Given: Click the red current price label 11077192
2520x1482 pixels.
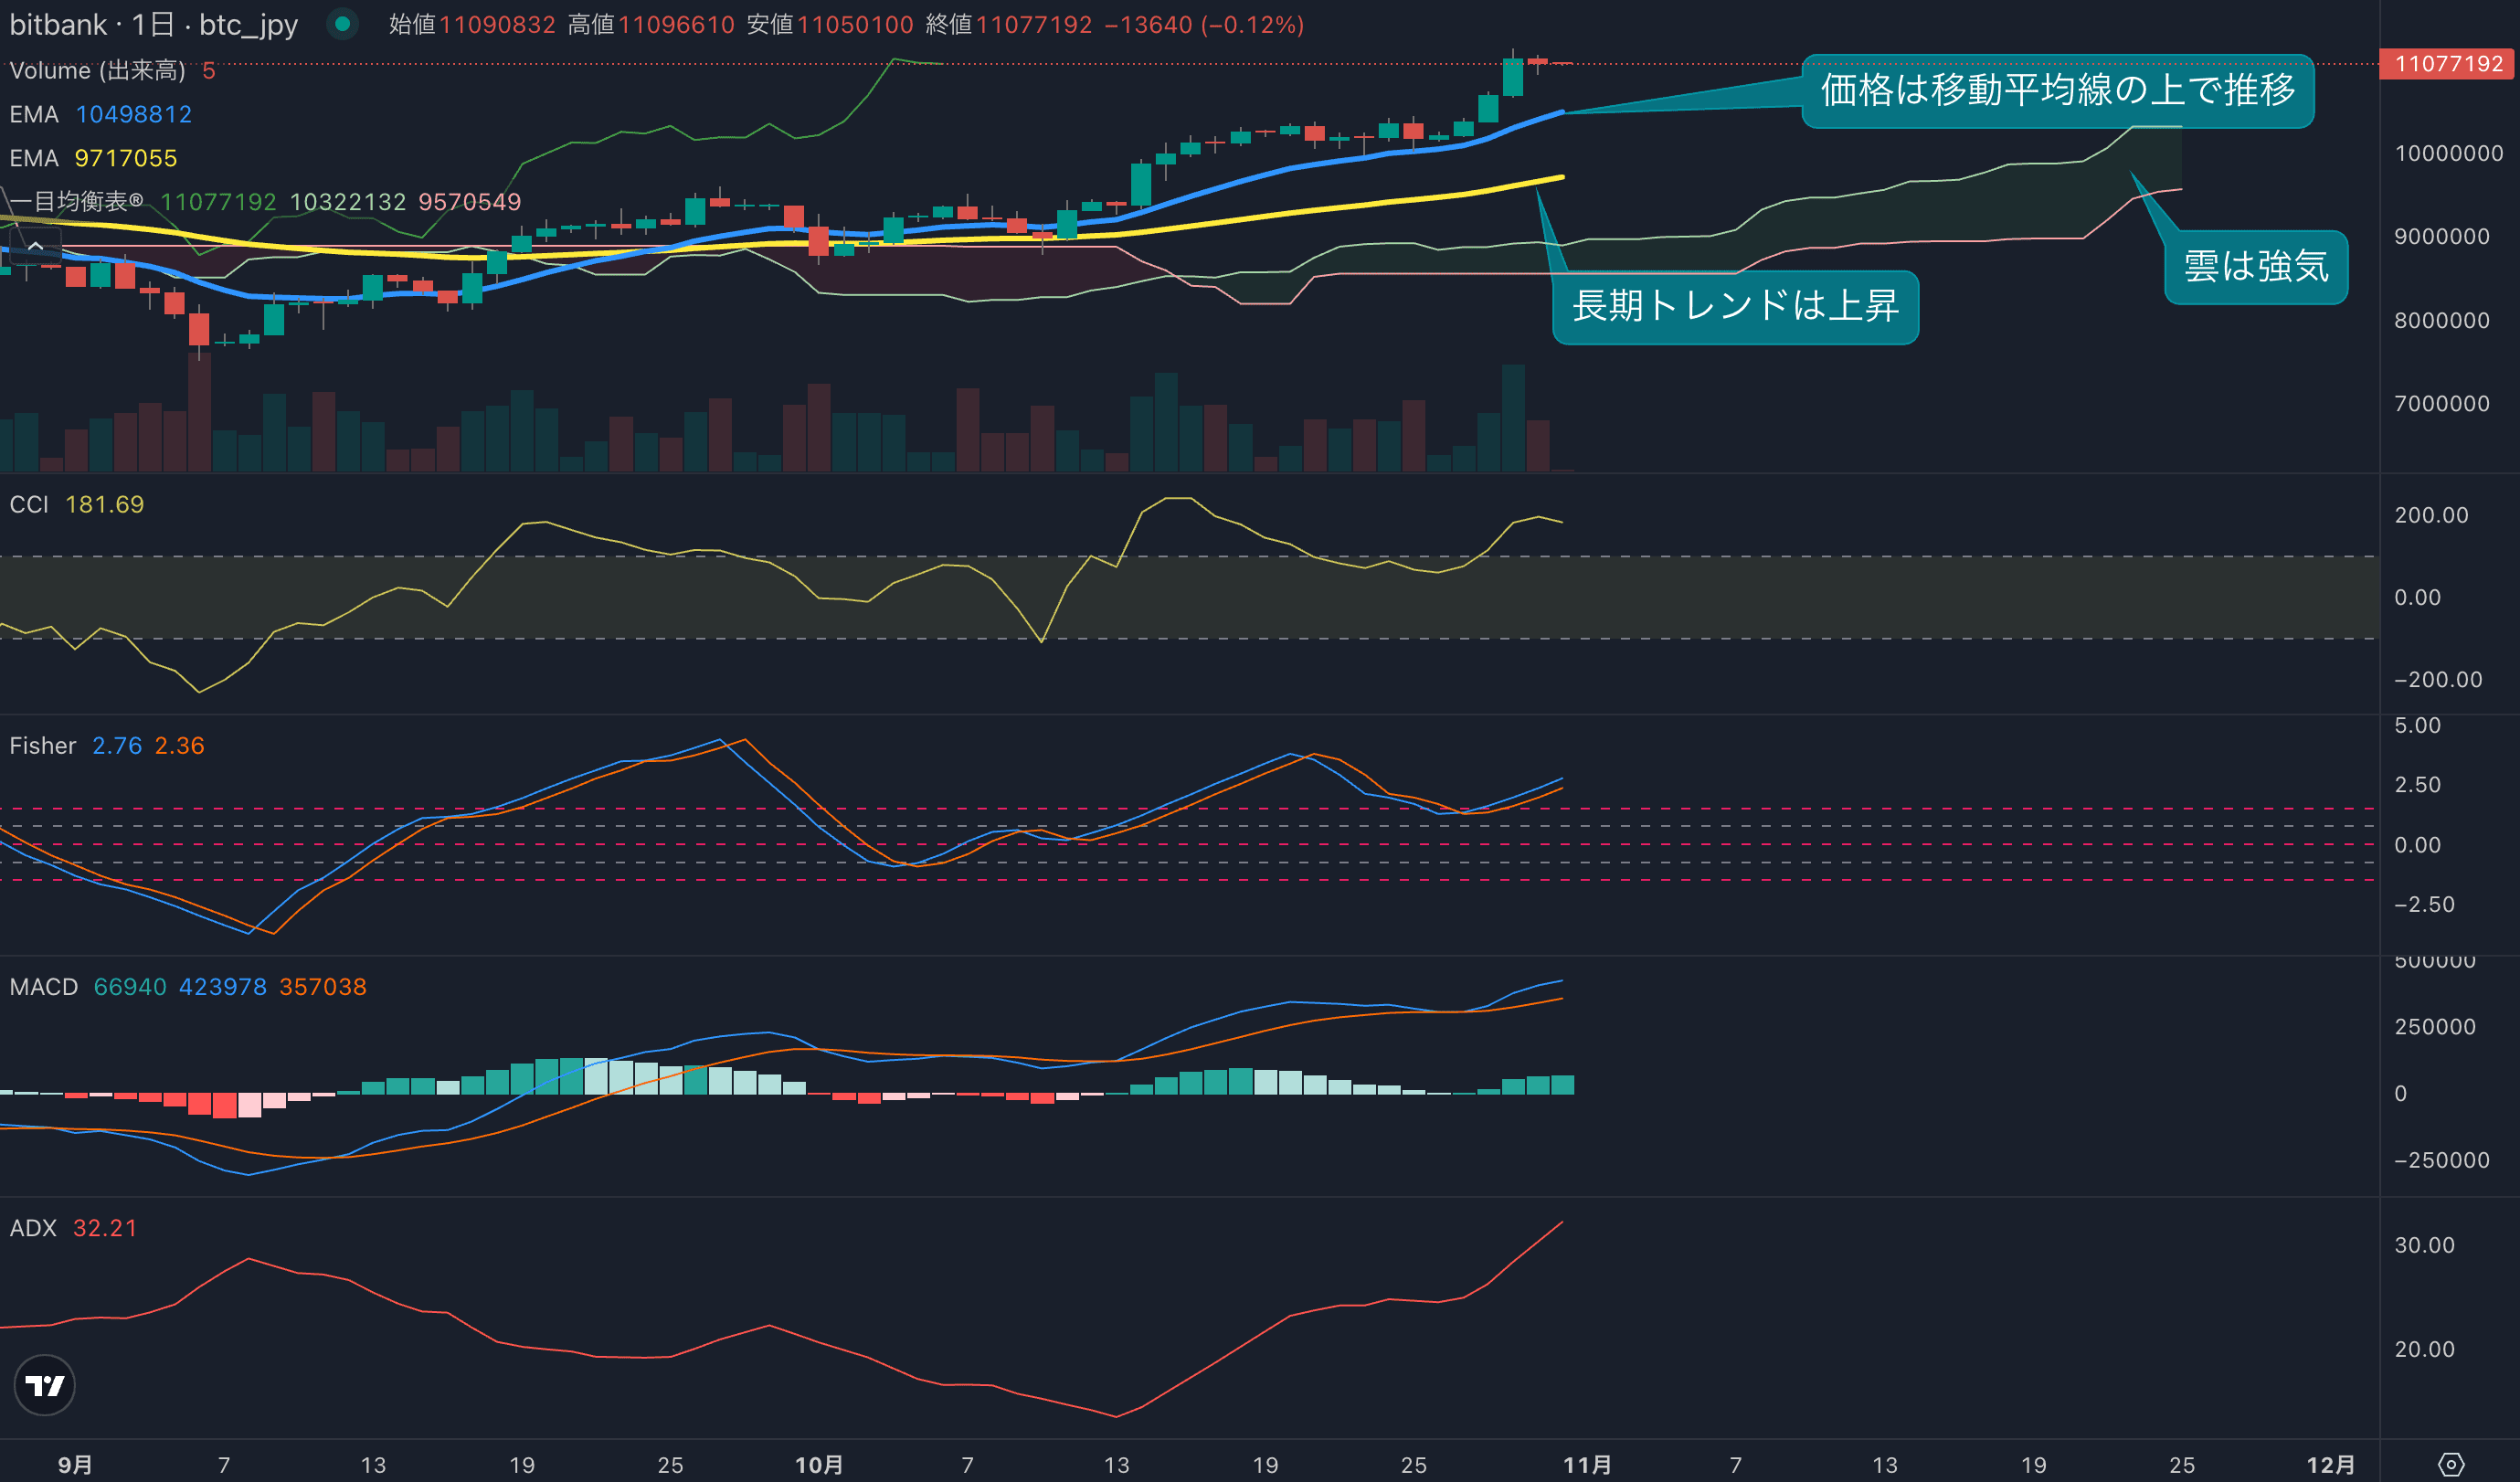Looking at the screenshot, I should [2448, 64].
